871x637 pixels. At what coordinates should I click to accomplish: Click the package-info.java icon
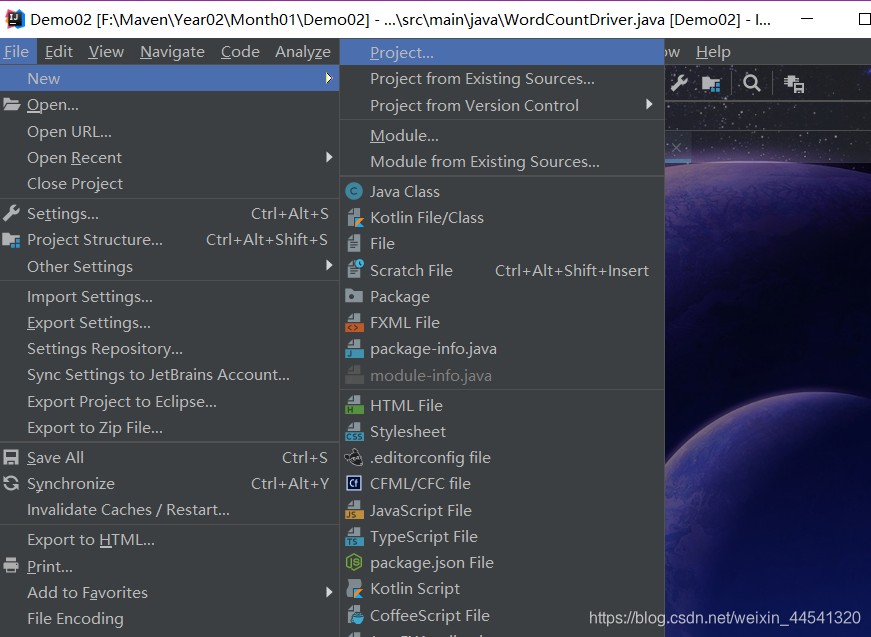pos(354,348)
